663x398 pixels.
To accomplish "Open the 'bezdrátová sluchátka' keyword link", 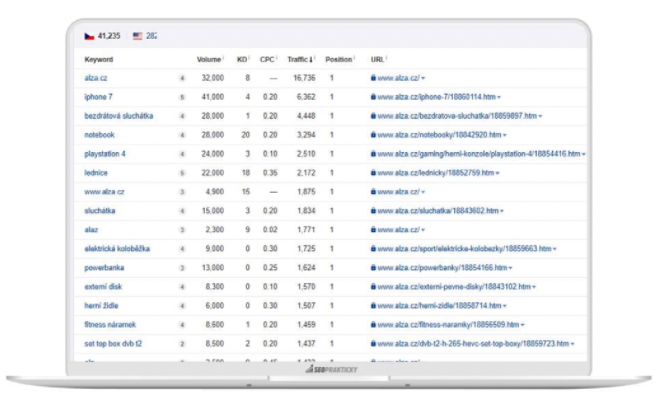I will pos(118,116).
